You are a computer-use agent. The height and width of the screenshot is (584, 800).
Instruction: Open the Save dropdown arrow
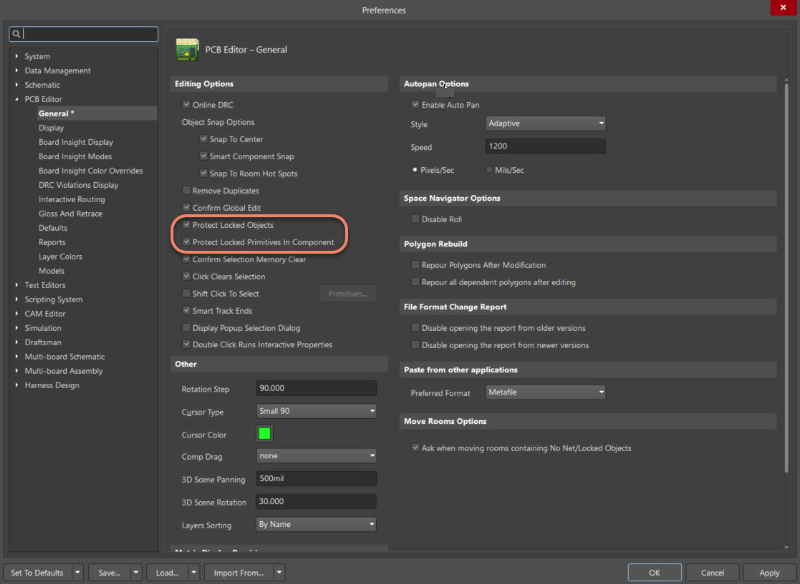(x=136, y=572)
